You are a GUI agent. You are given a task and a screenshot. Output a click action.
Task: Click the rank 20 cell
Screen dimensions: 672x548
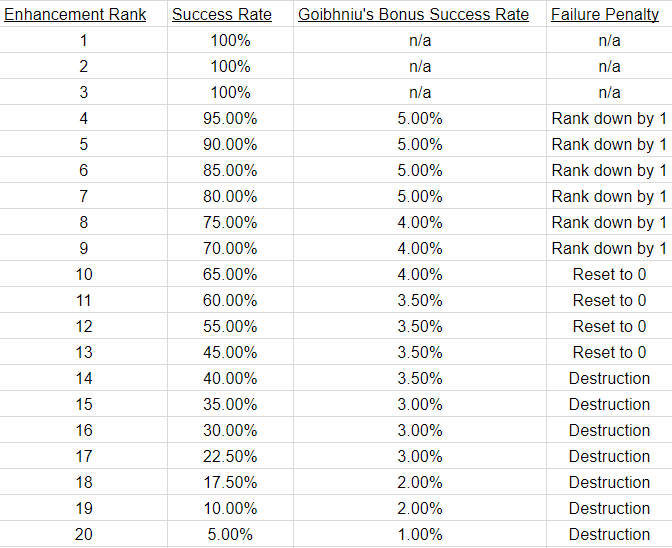(84, 534)
